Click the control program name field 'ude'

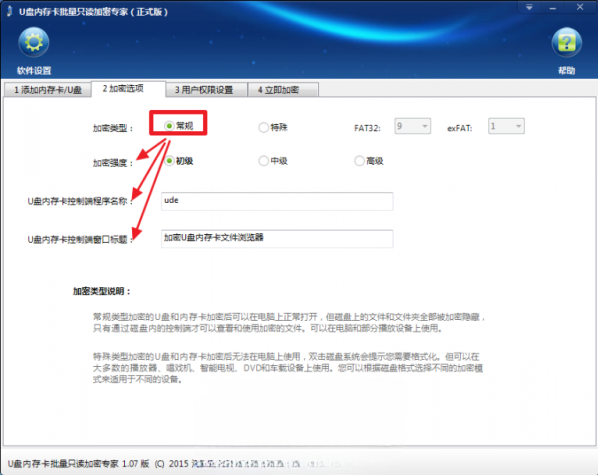pyautogui.click(x=277, y=201)
